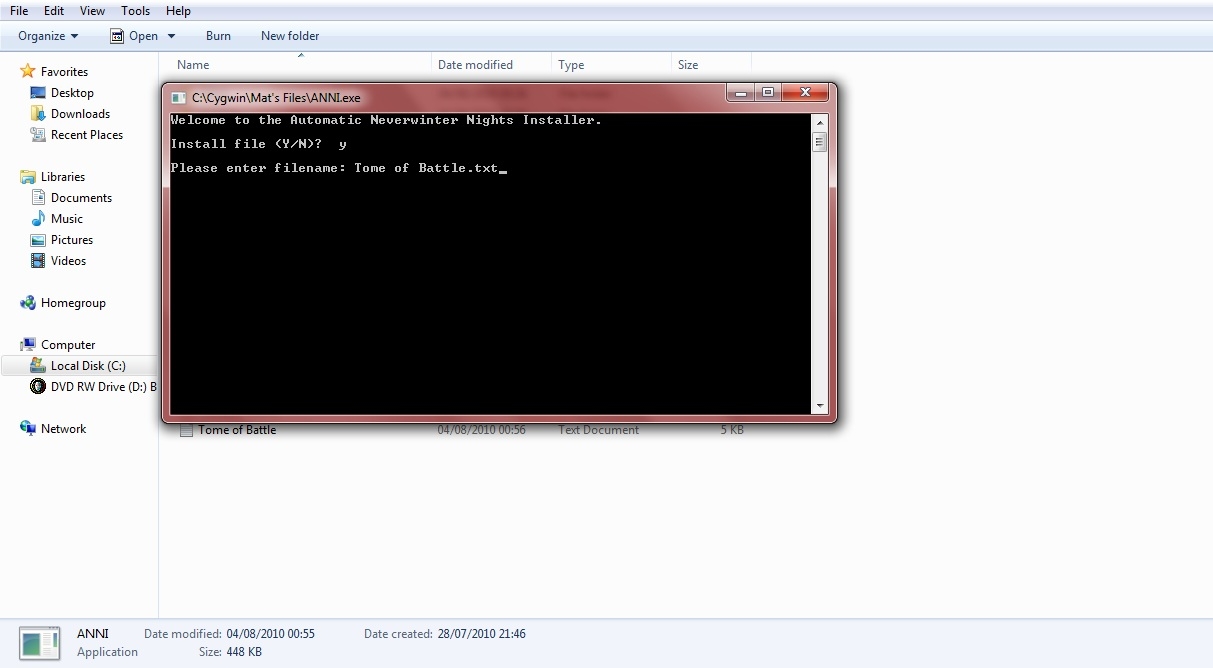Expand the Open button dropdown arrow

(171, 36)
